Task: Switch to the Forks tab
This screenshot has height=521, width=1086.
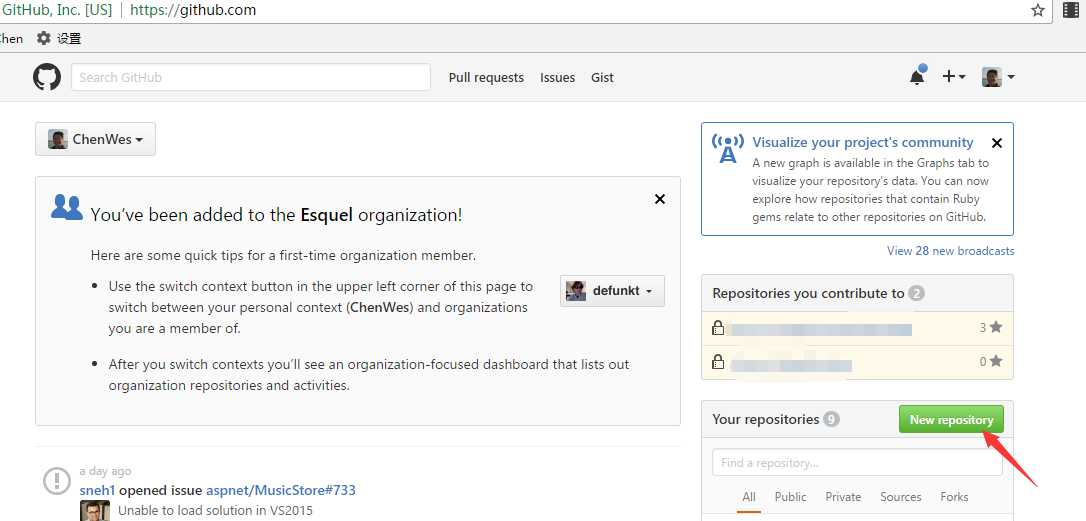Action: point(954,497)
